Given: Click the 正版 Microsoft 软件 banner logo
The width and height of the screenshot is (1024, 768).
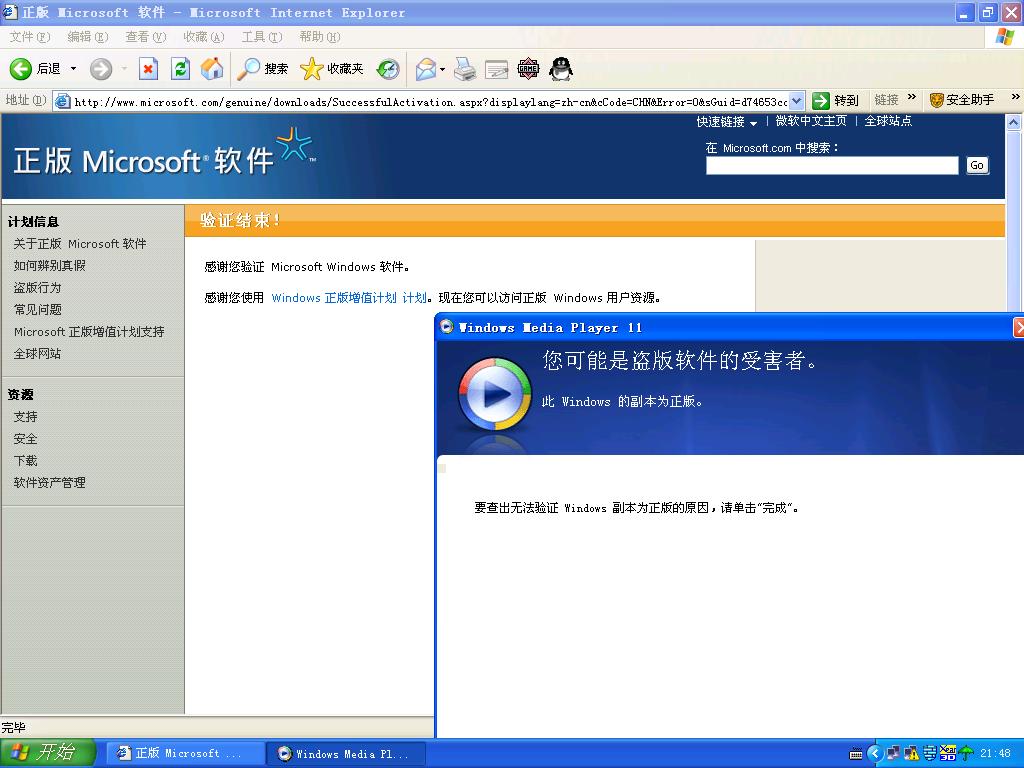Looking at the screenshot, I should (x=163, y=154).
